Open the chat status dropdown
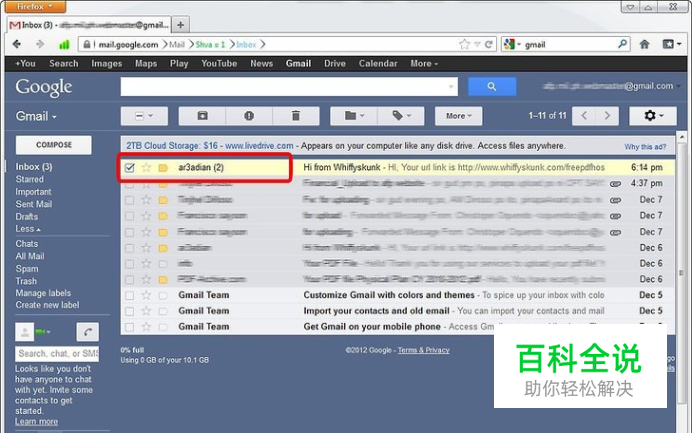This screenshot has height=433, width=692. point(43,332)
